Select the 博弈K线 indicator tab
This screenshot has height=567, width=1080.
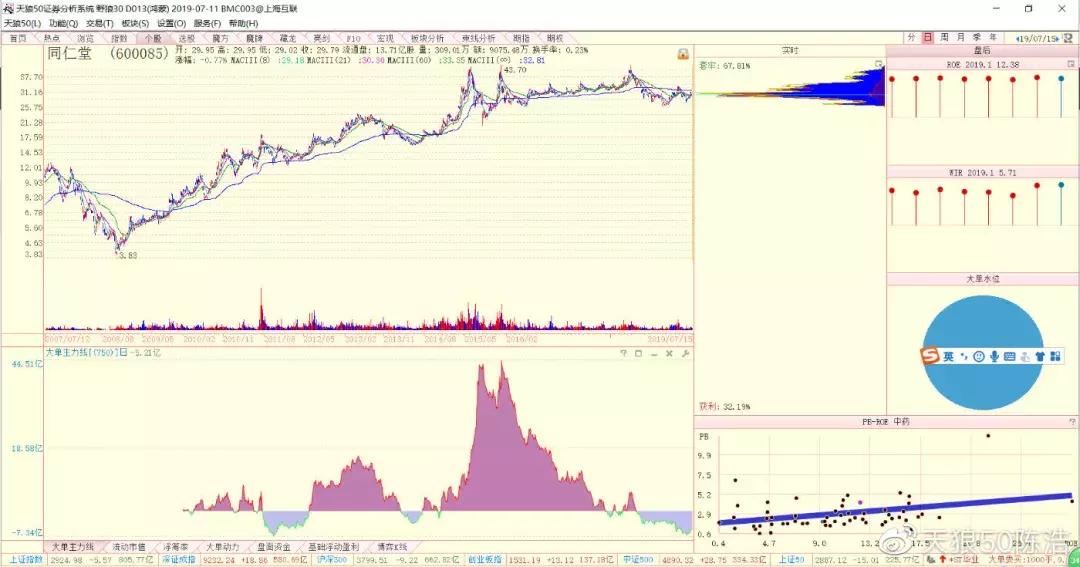point(392,547)
